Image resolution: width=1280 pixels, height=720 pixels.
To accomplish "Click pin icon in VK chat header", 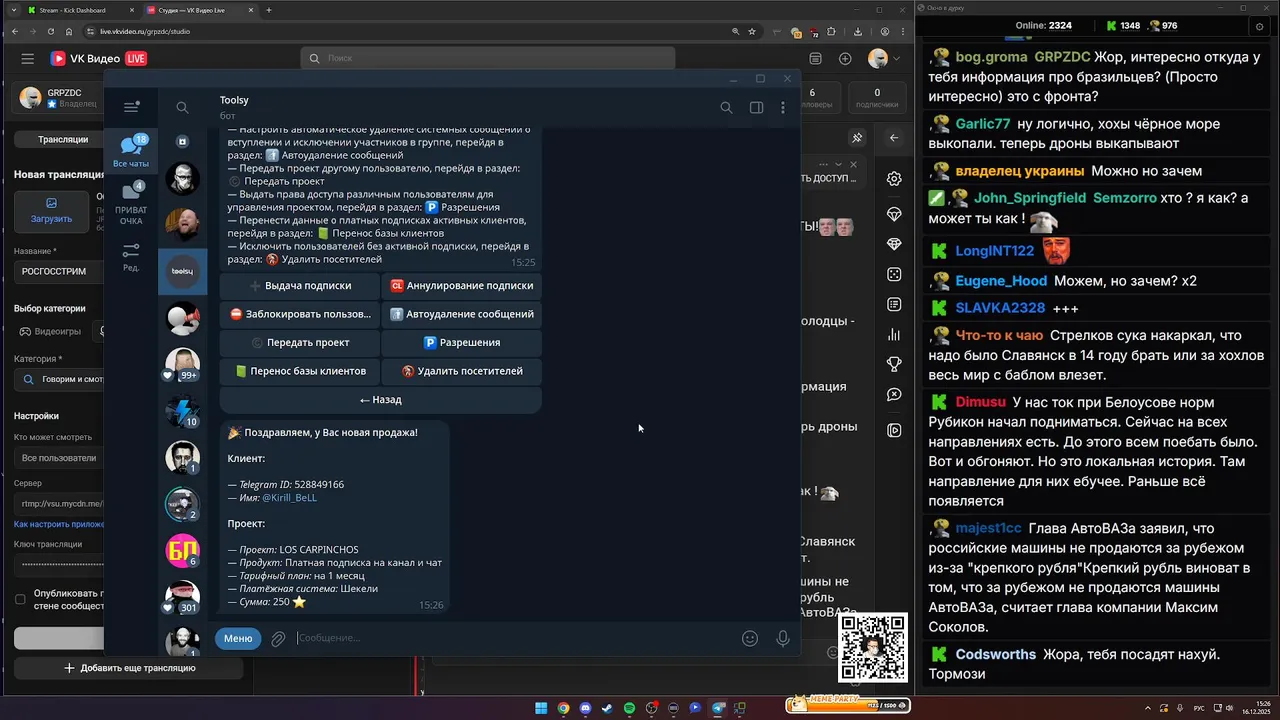I will [x=857, y=138].
